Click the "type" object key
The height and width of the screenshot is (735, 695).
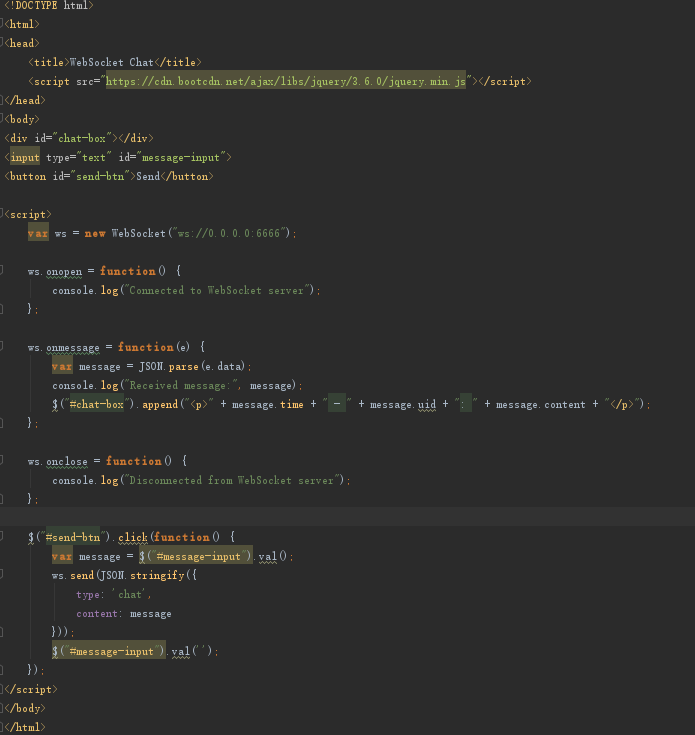(88, 594)
